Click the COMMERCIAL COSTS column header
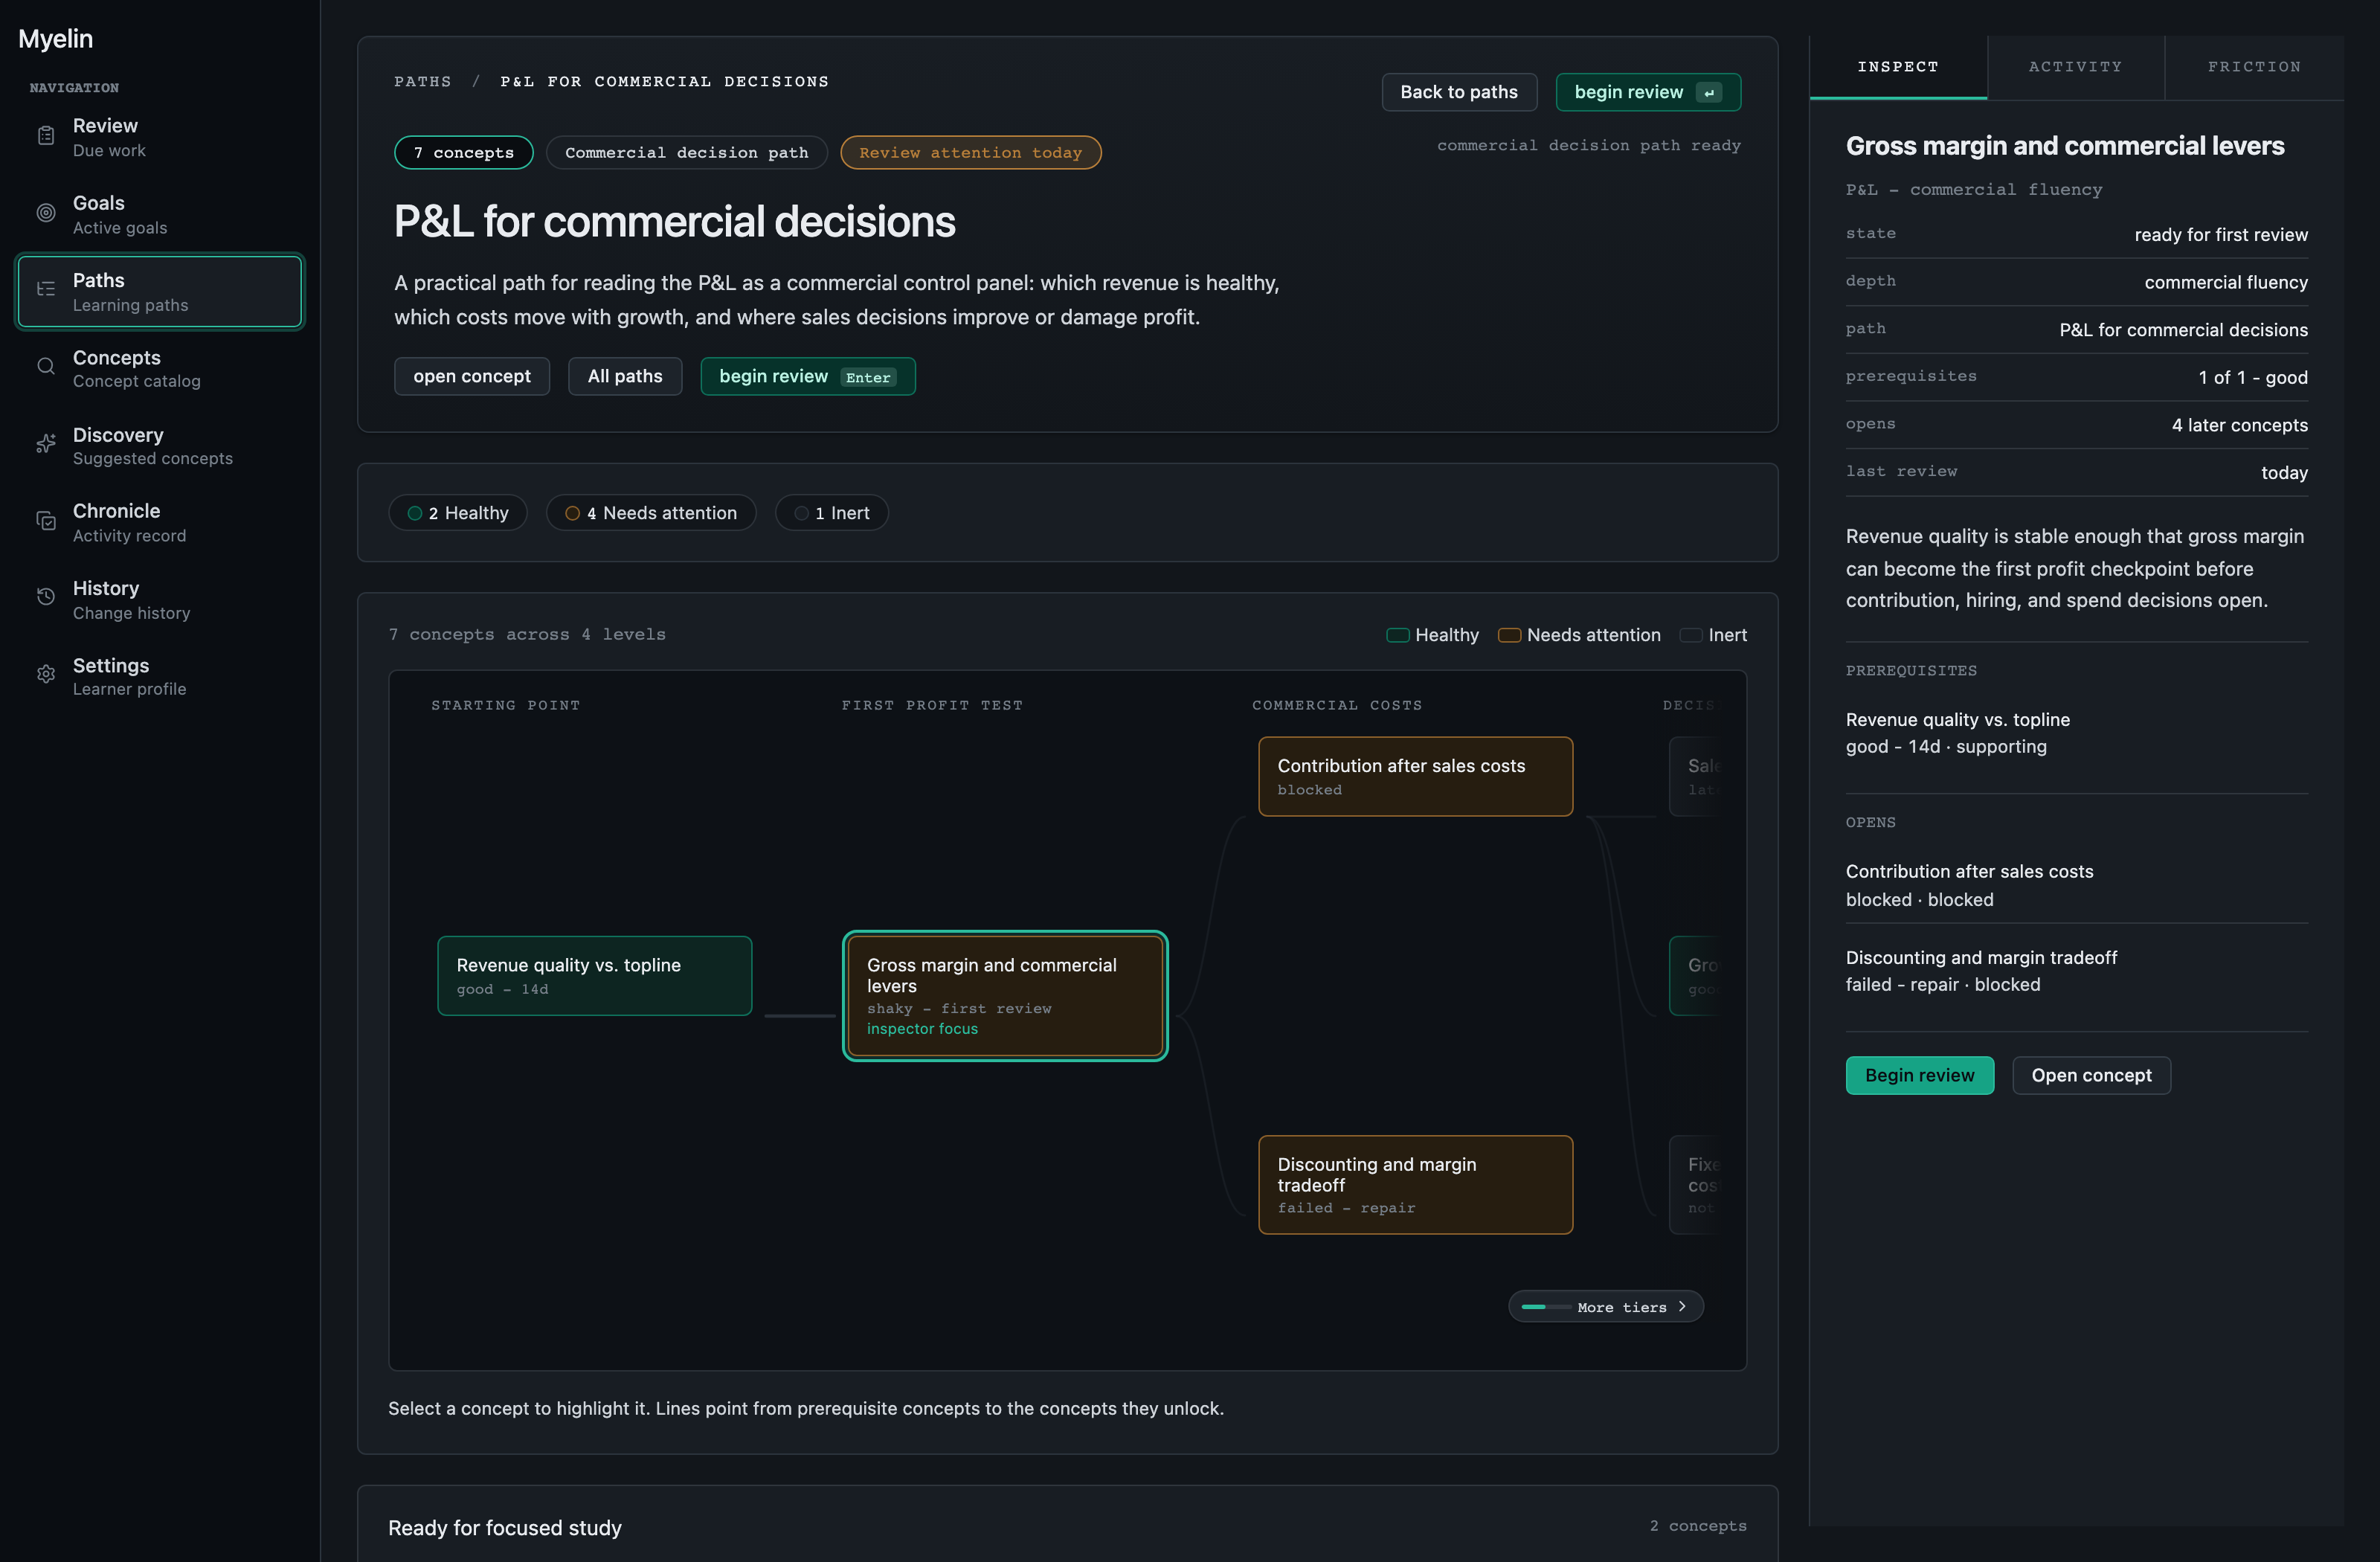 coord(1337,706)
